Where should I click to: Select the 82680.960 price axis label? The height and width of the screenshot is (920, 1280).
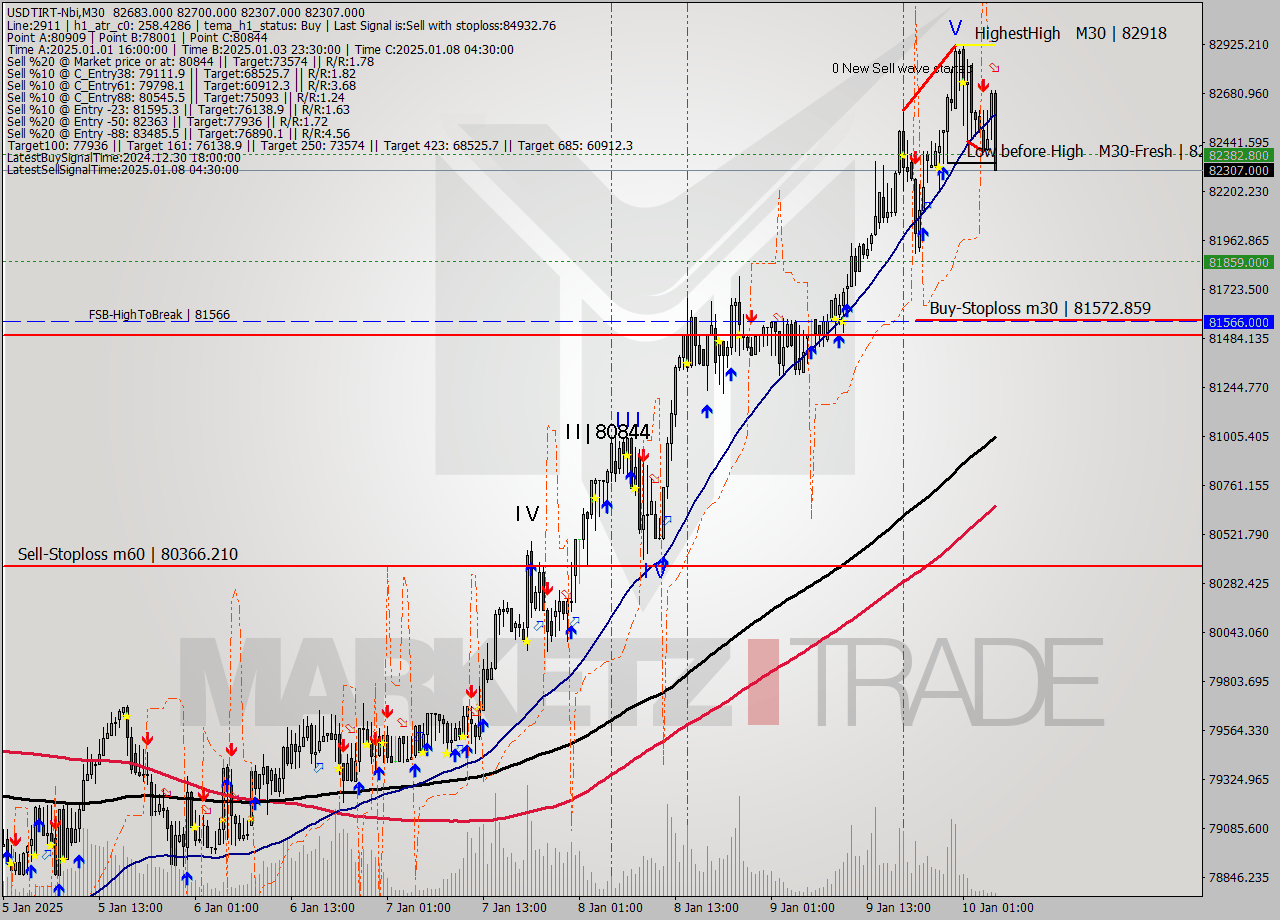pyautogui.click(x=1239, y=94)
